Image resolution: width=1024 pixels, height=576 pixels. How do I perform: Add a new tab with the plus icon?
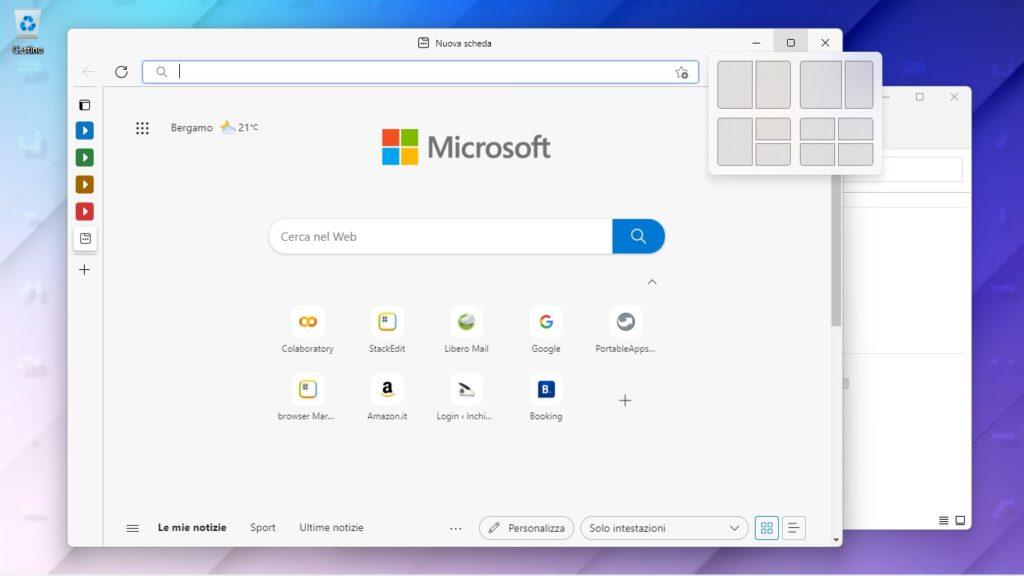point(84,270)
